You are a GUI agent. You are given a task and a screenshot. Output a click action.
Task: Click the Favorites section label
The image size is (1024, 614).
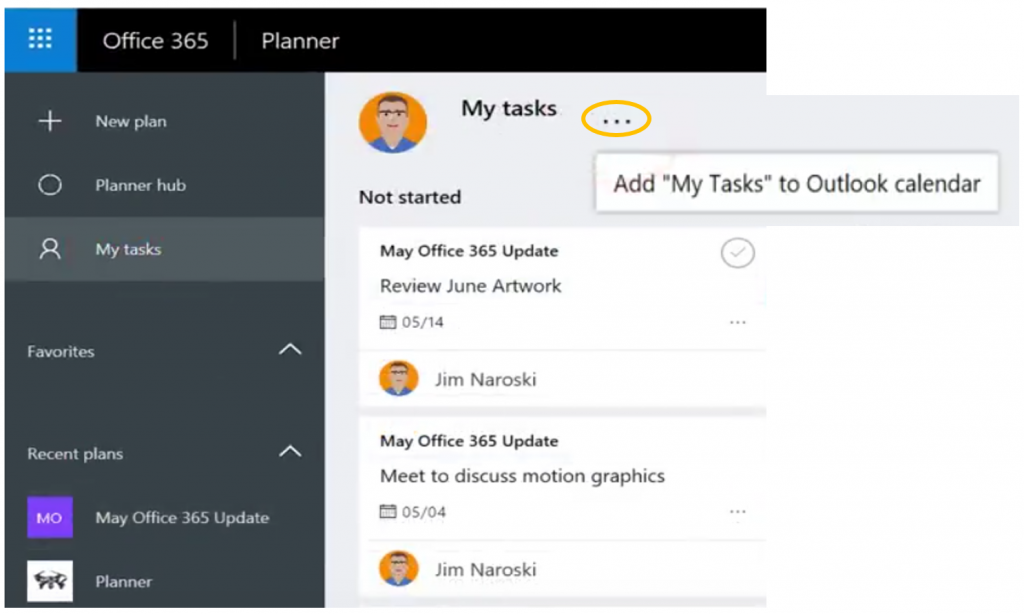tap(61, 351)
